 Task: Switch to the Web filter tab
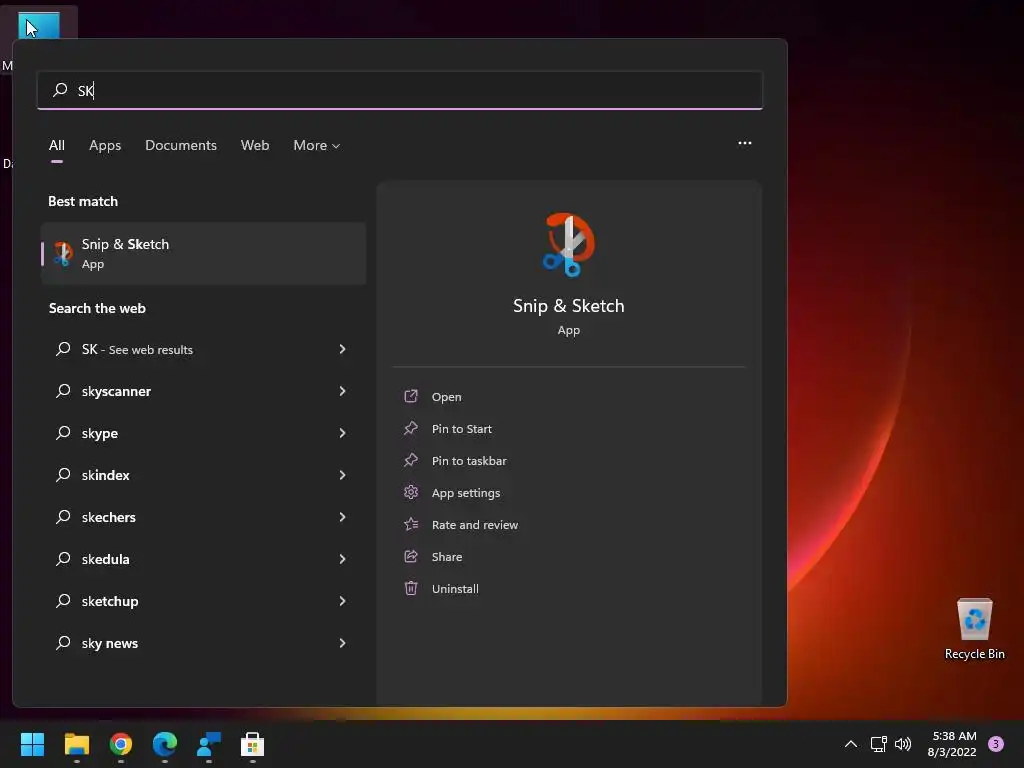pos(255,145)
